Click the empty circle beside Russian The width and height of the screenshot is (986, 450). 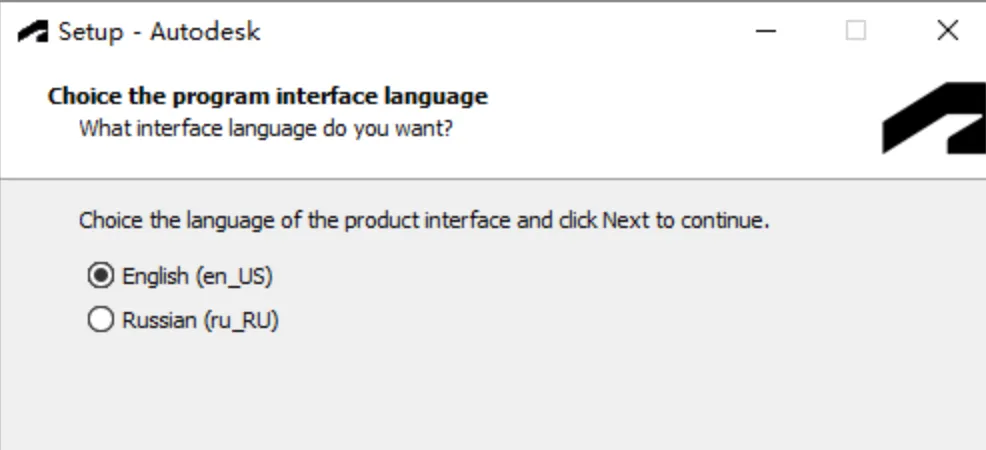coord(100,321)
